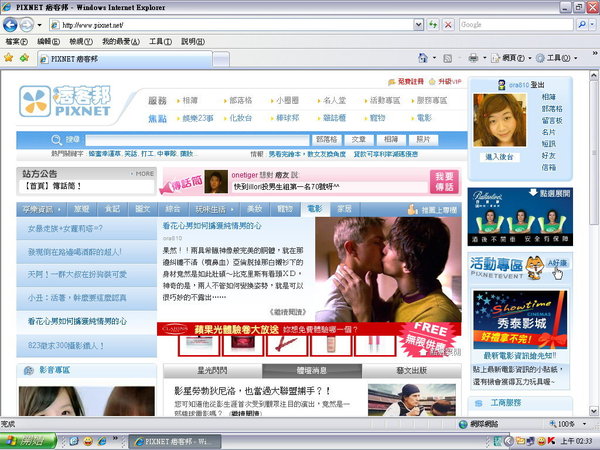Click the Showtime 秀泰影城 banner

tap(520, 320)
